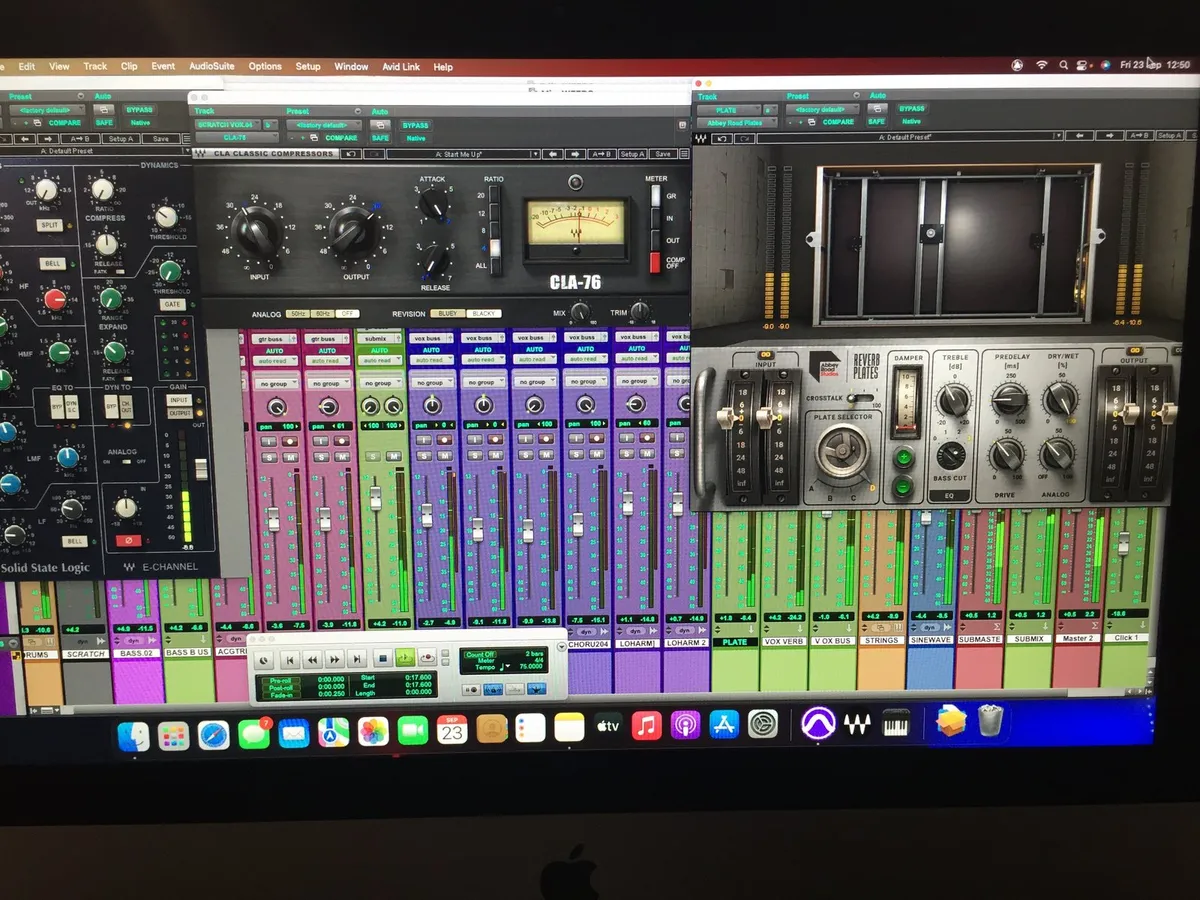Click the Tempo note icon in the transport display
Viewport: 1200px width, 900px height.
500,666
